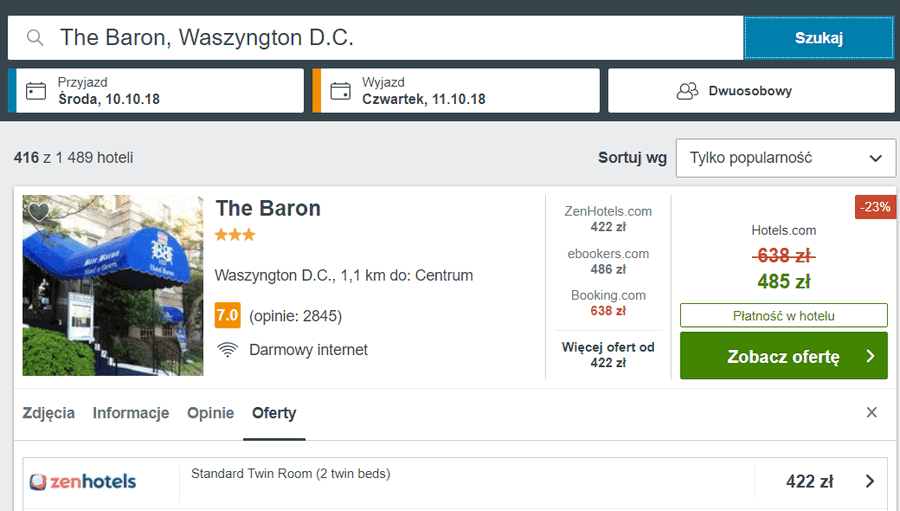This screenshot has height=511, width=900.
Task: Select the Opinie tab
Action: pyautogui.click(x=210, y=413)
